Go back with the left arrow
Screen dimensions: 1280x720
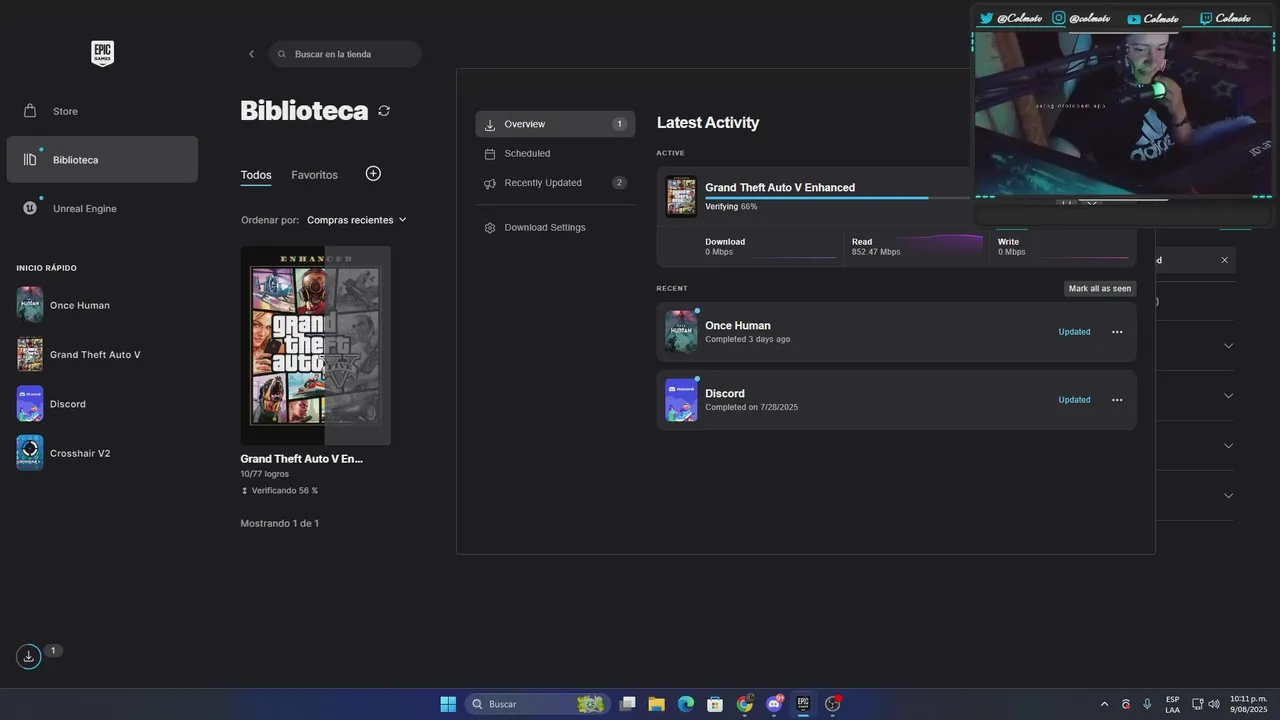pos(251,54)
